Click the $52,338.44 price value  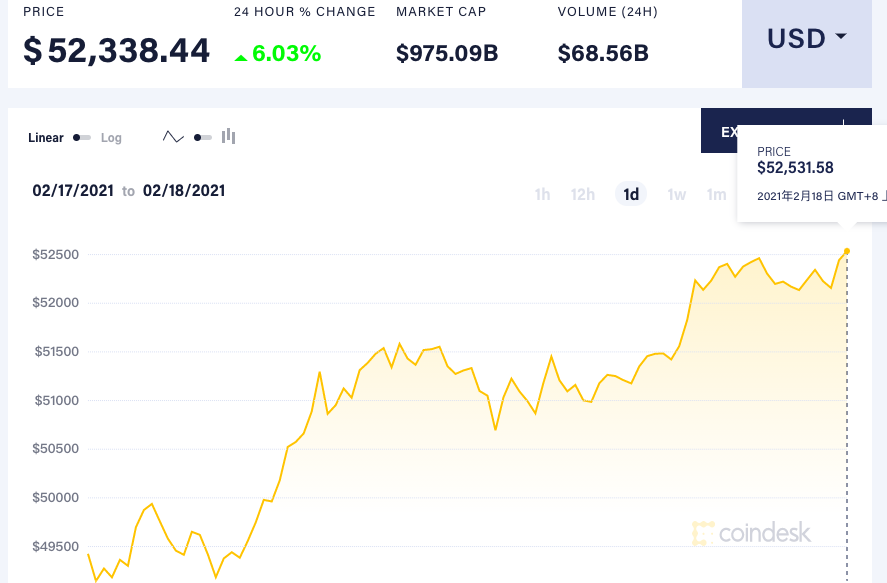tap(117, 50)
